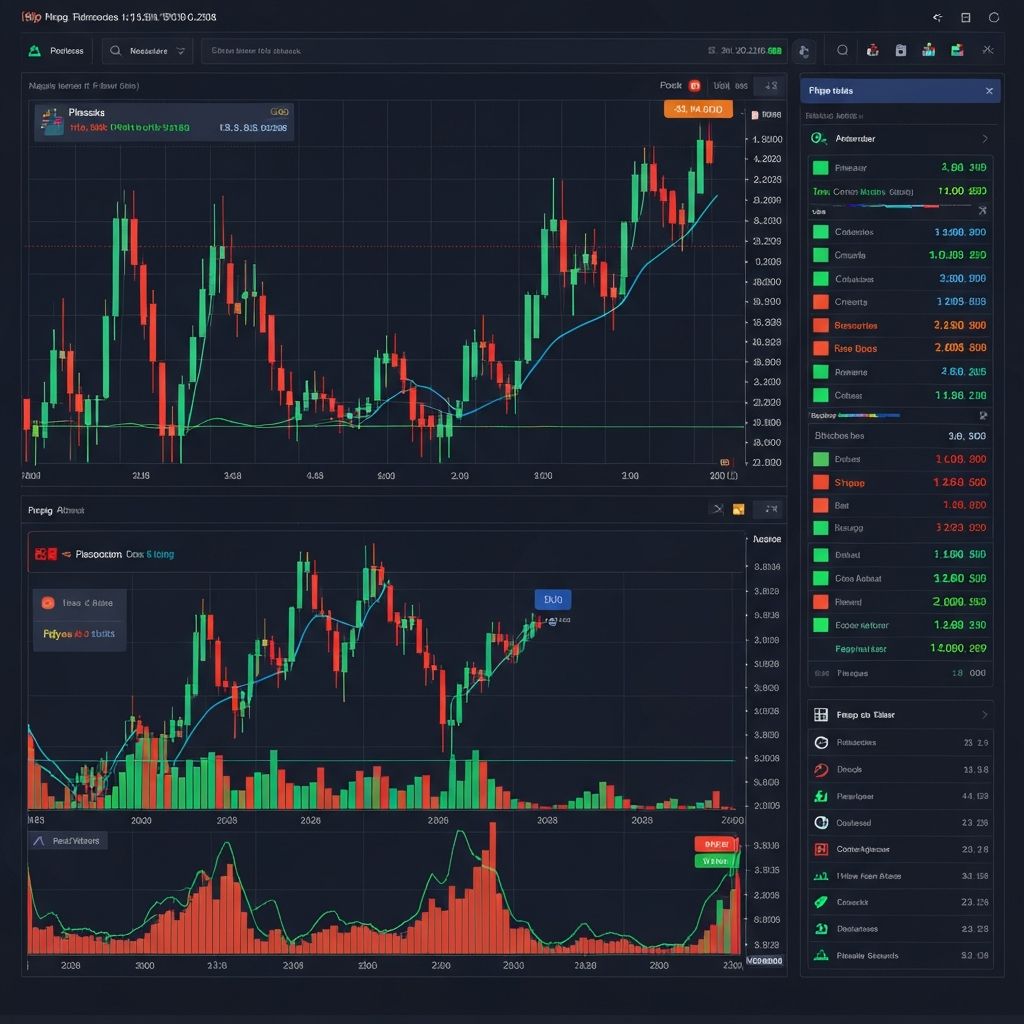Toggle the orange marker on the lower chart header
Image resolution: width=1024 pixels, height=1024 pixels.
point(738,508)
